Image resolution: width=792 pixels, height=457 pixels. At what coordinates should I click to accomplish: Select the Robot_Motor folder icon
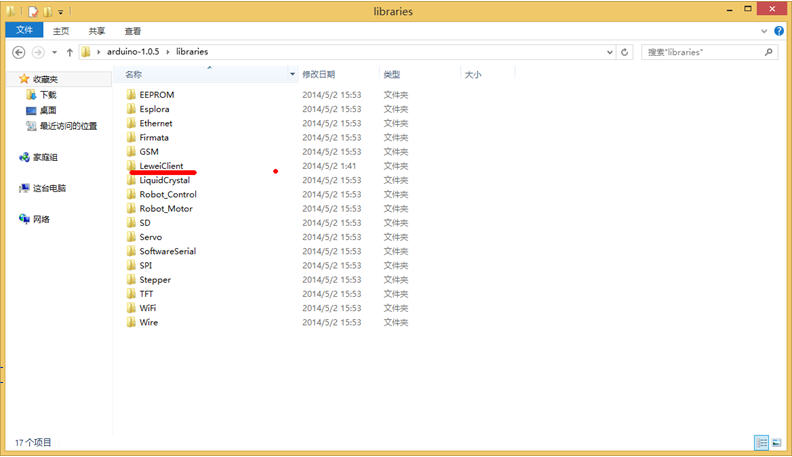pyautogui.click(x=131, y=208)
